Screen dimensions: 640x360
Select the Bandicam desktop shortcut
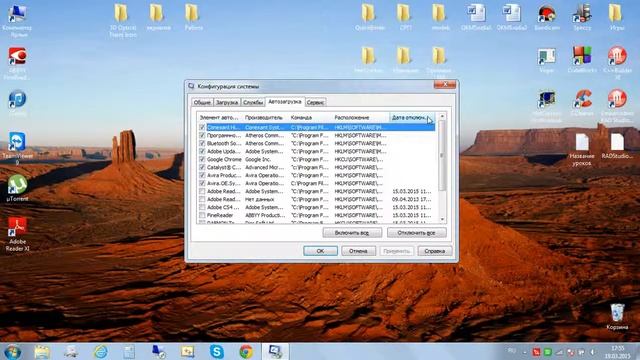[547, 17]
